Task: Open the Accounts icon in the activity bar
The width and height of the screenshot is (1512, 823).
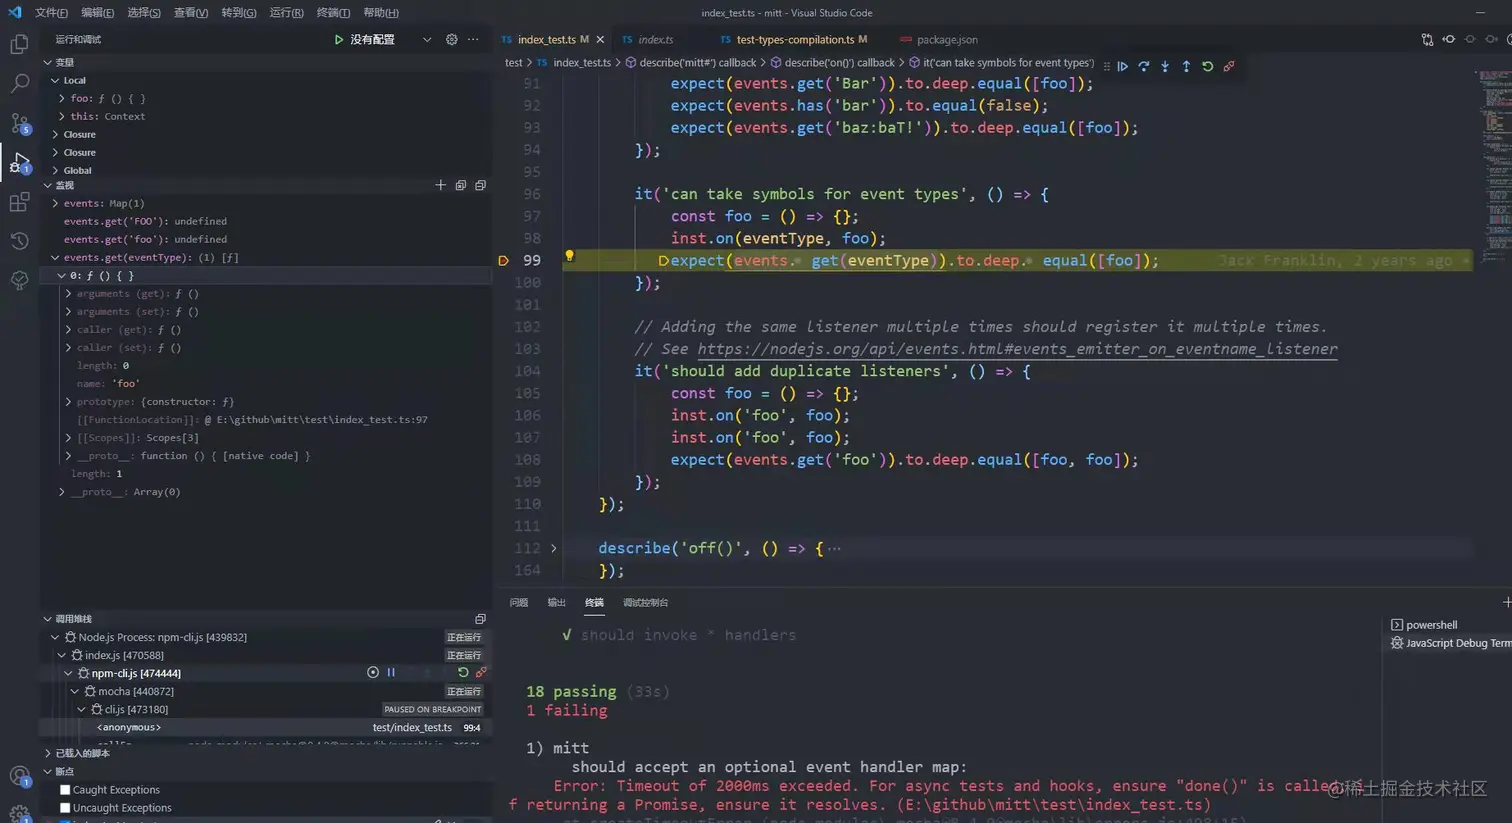Action: click(x=19, y=776)
